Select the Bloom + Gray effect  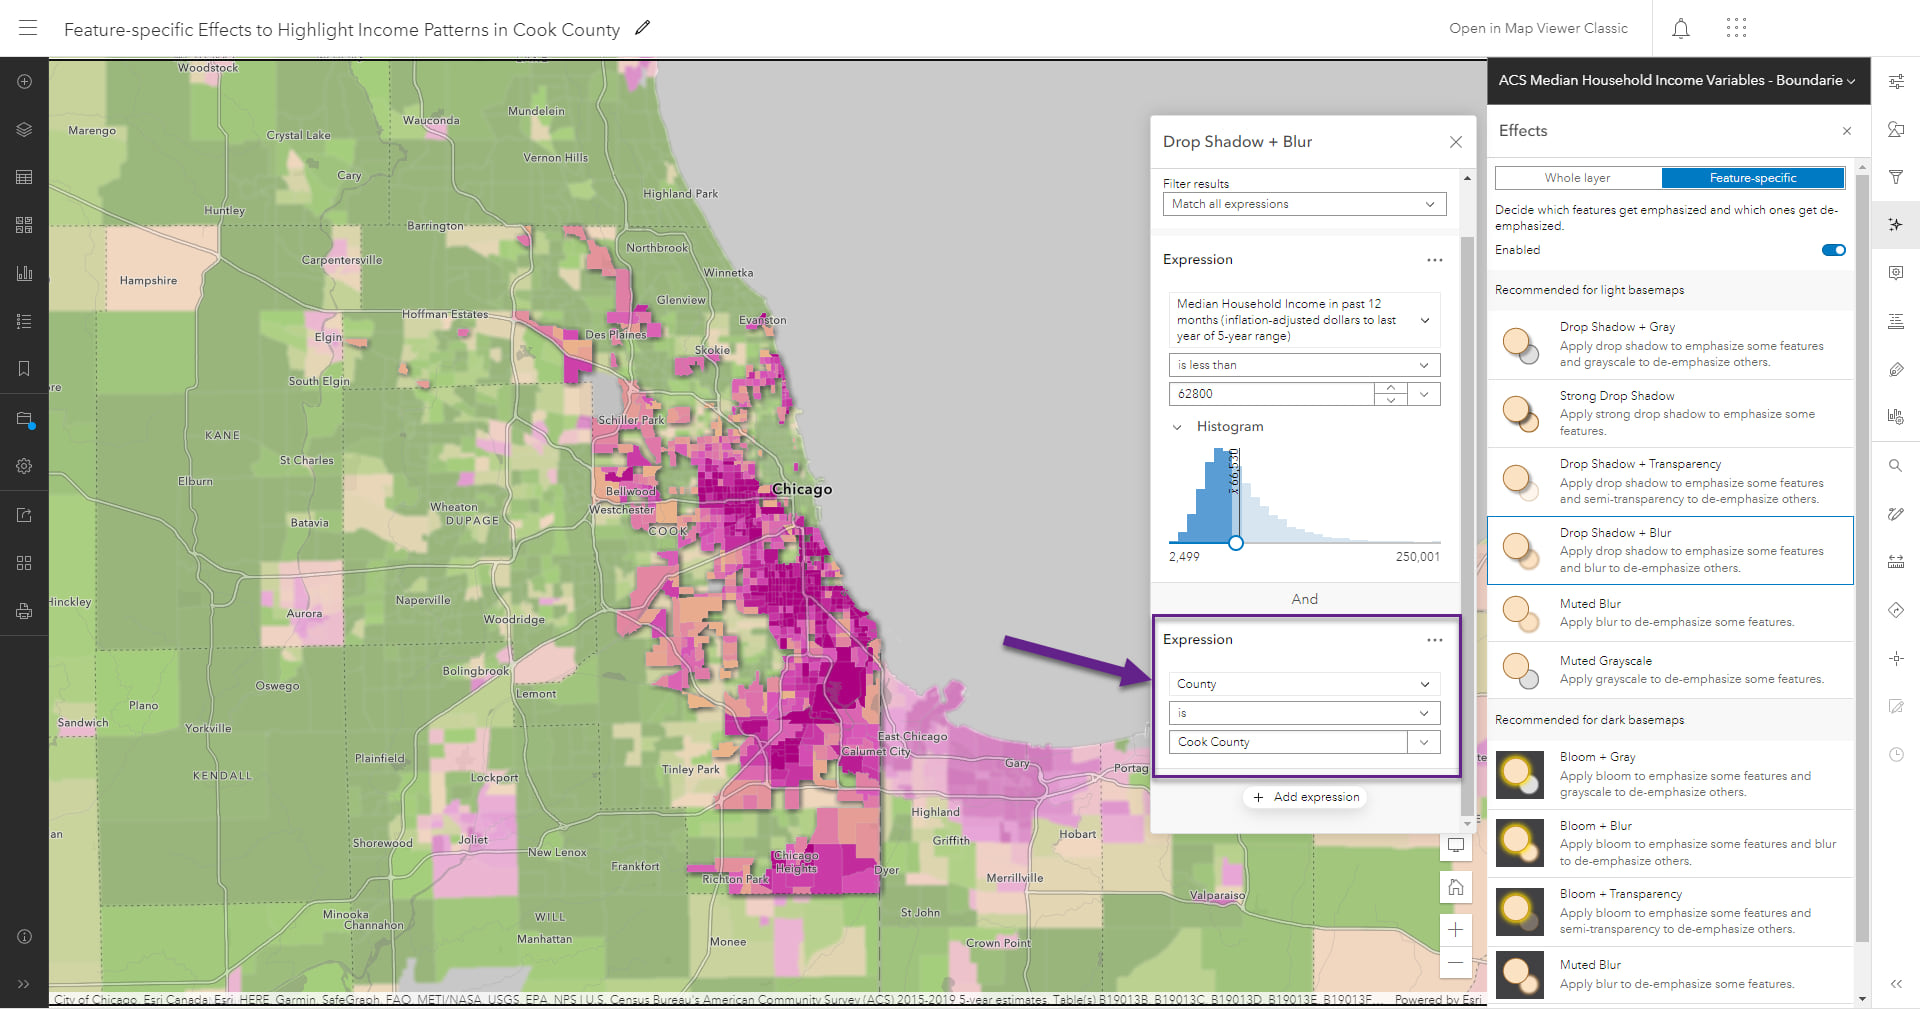[x=1670, y=775]
